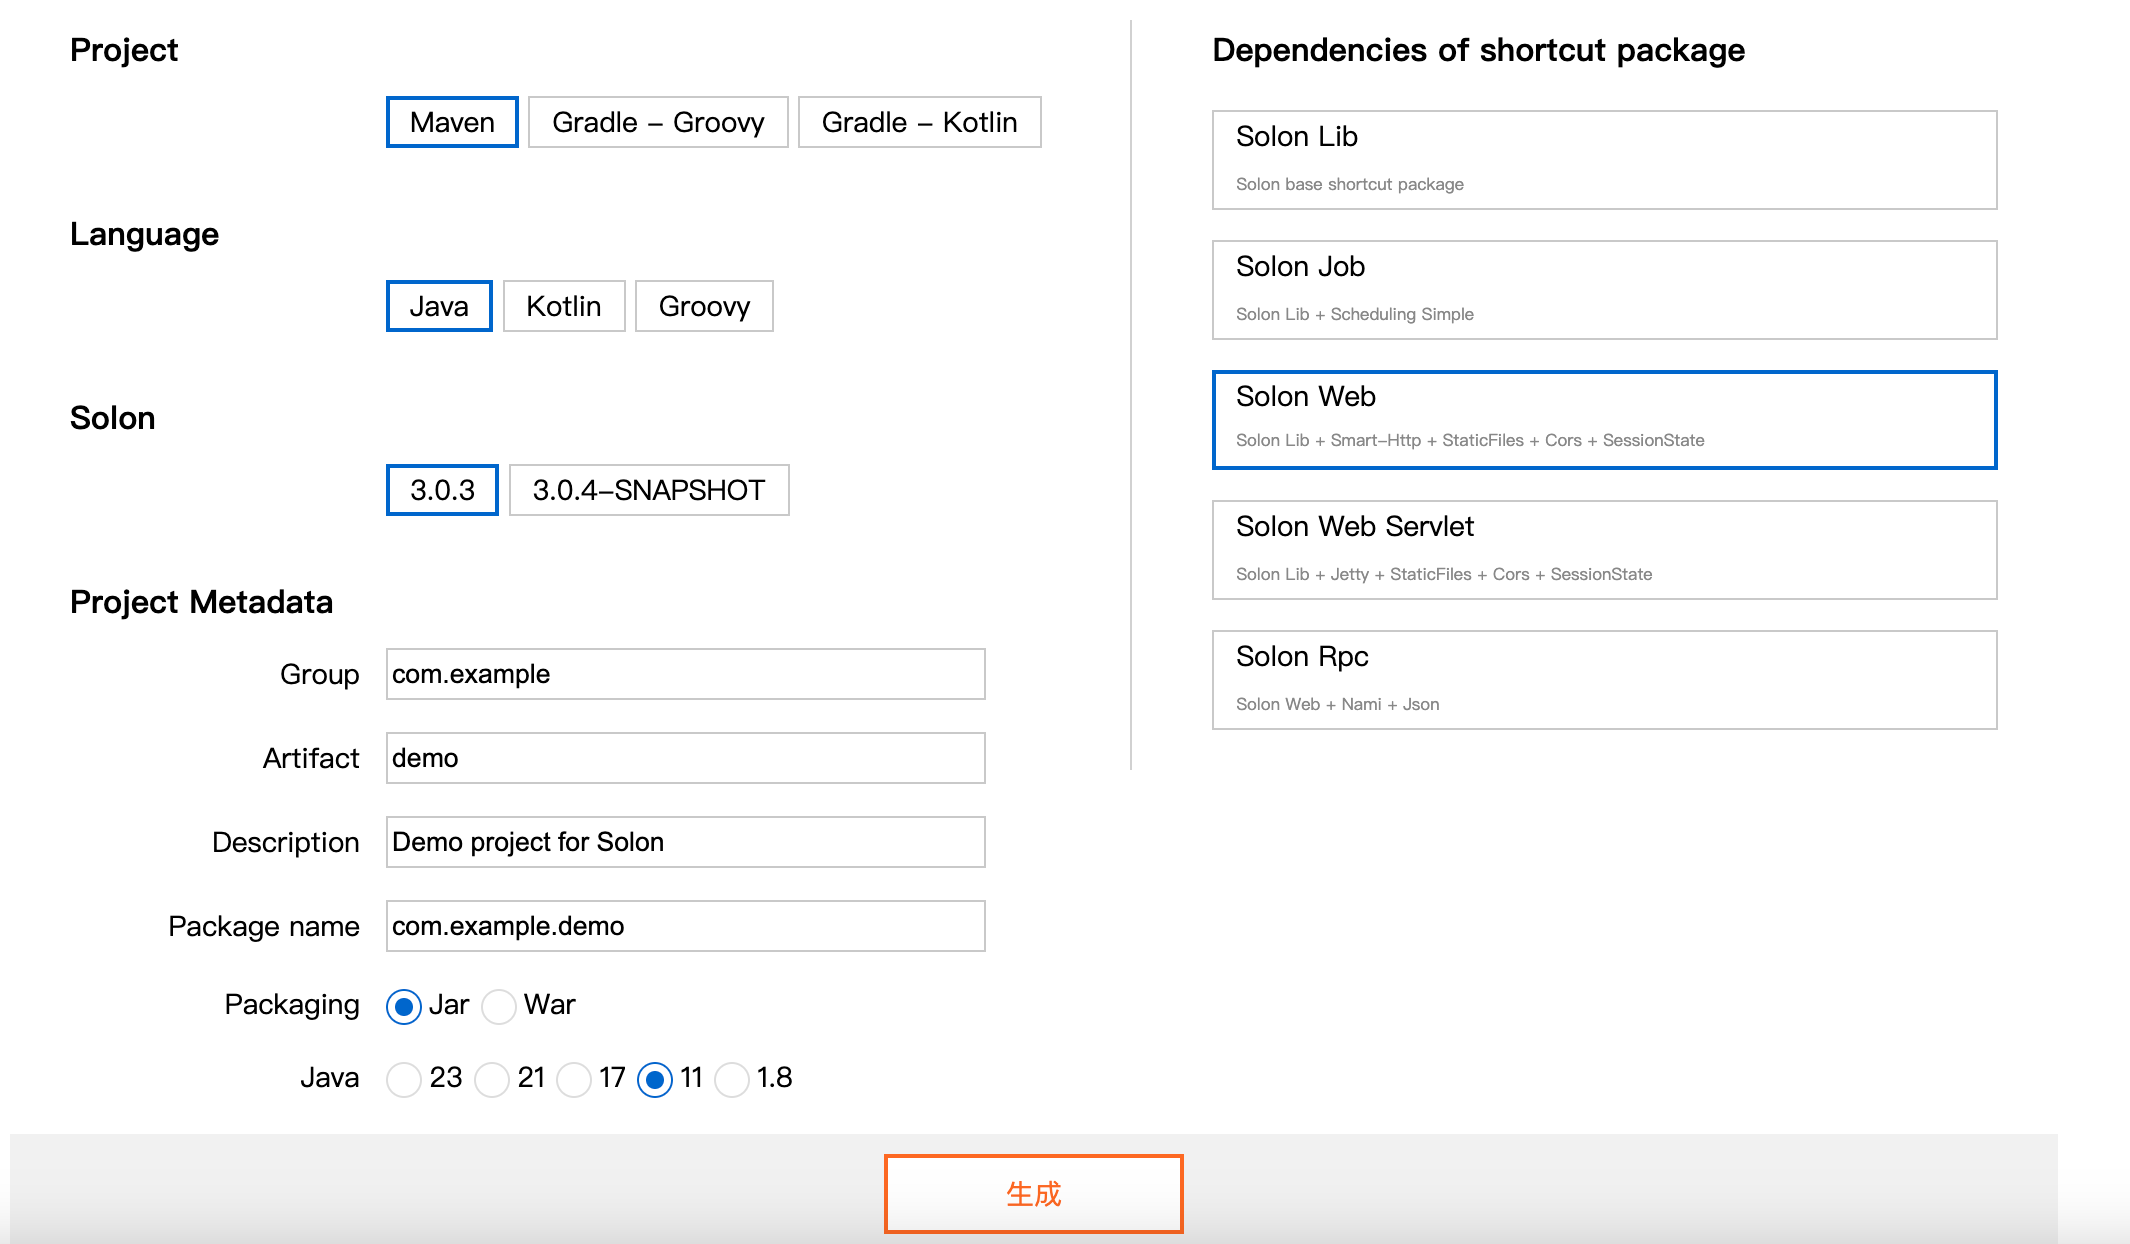
Task: Click the Description input box
Action: pyautogui.click(x=685, y=842)
